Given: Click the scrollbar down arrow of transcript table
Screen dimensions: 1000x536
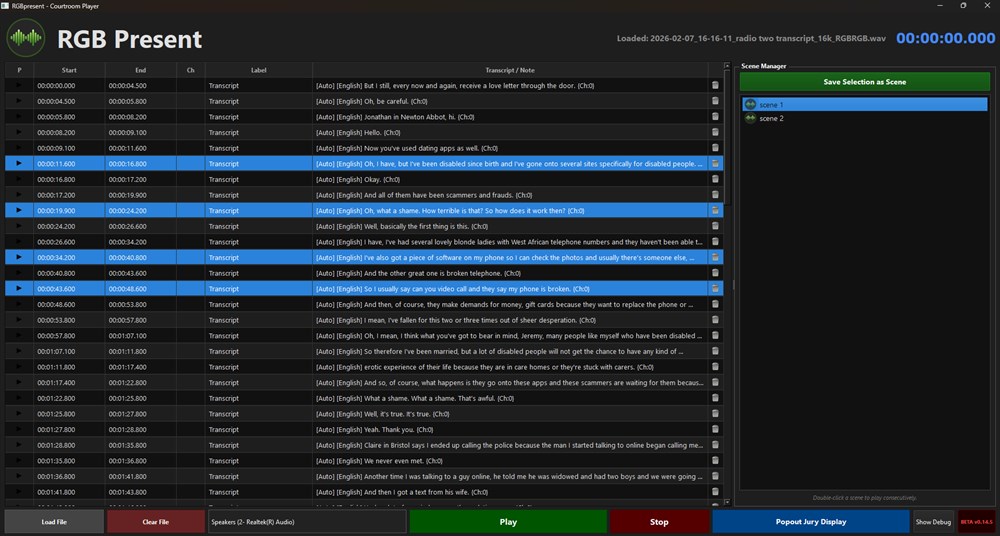Looking at the screenshot, I should pos(727,503).
